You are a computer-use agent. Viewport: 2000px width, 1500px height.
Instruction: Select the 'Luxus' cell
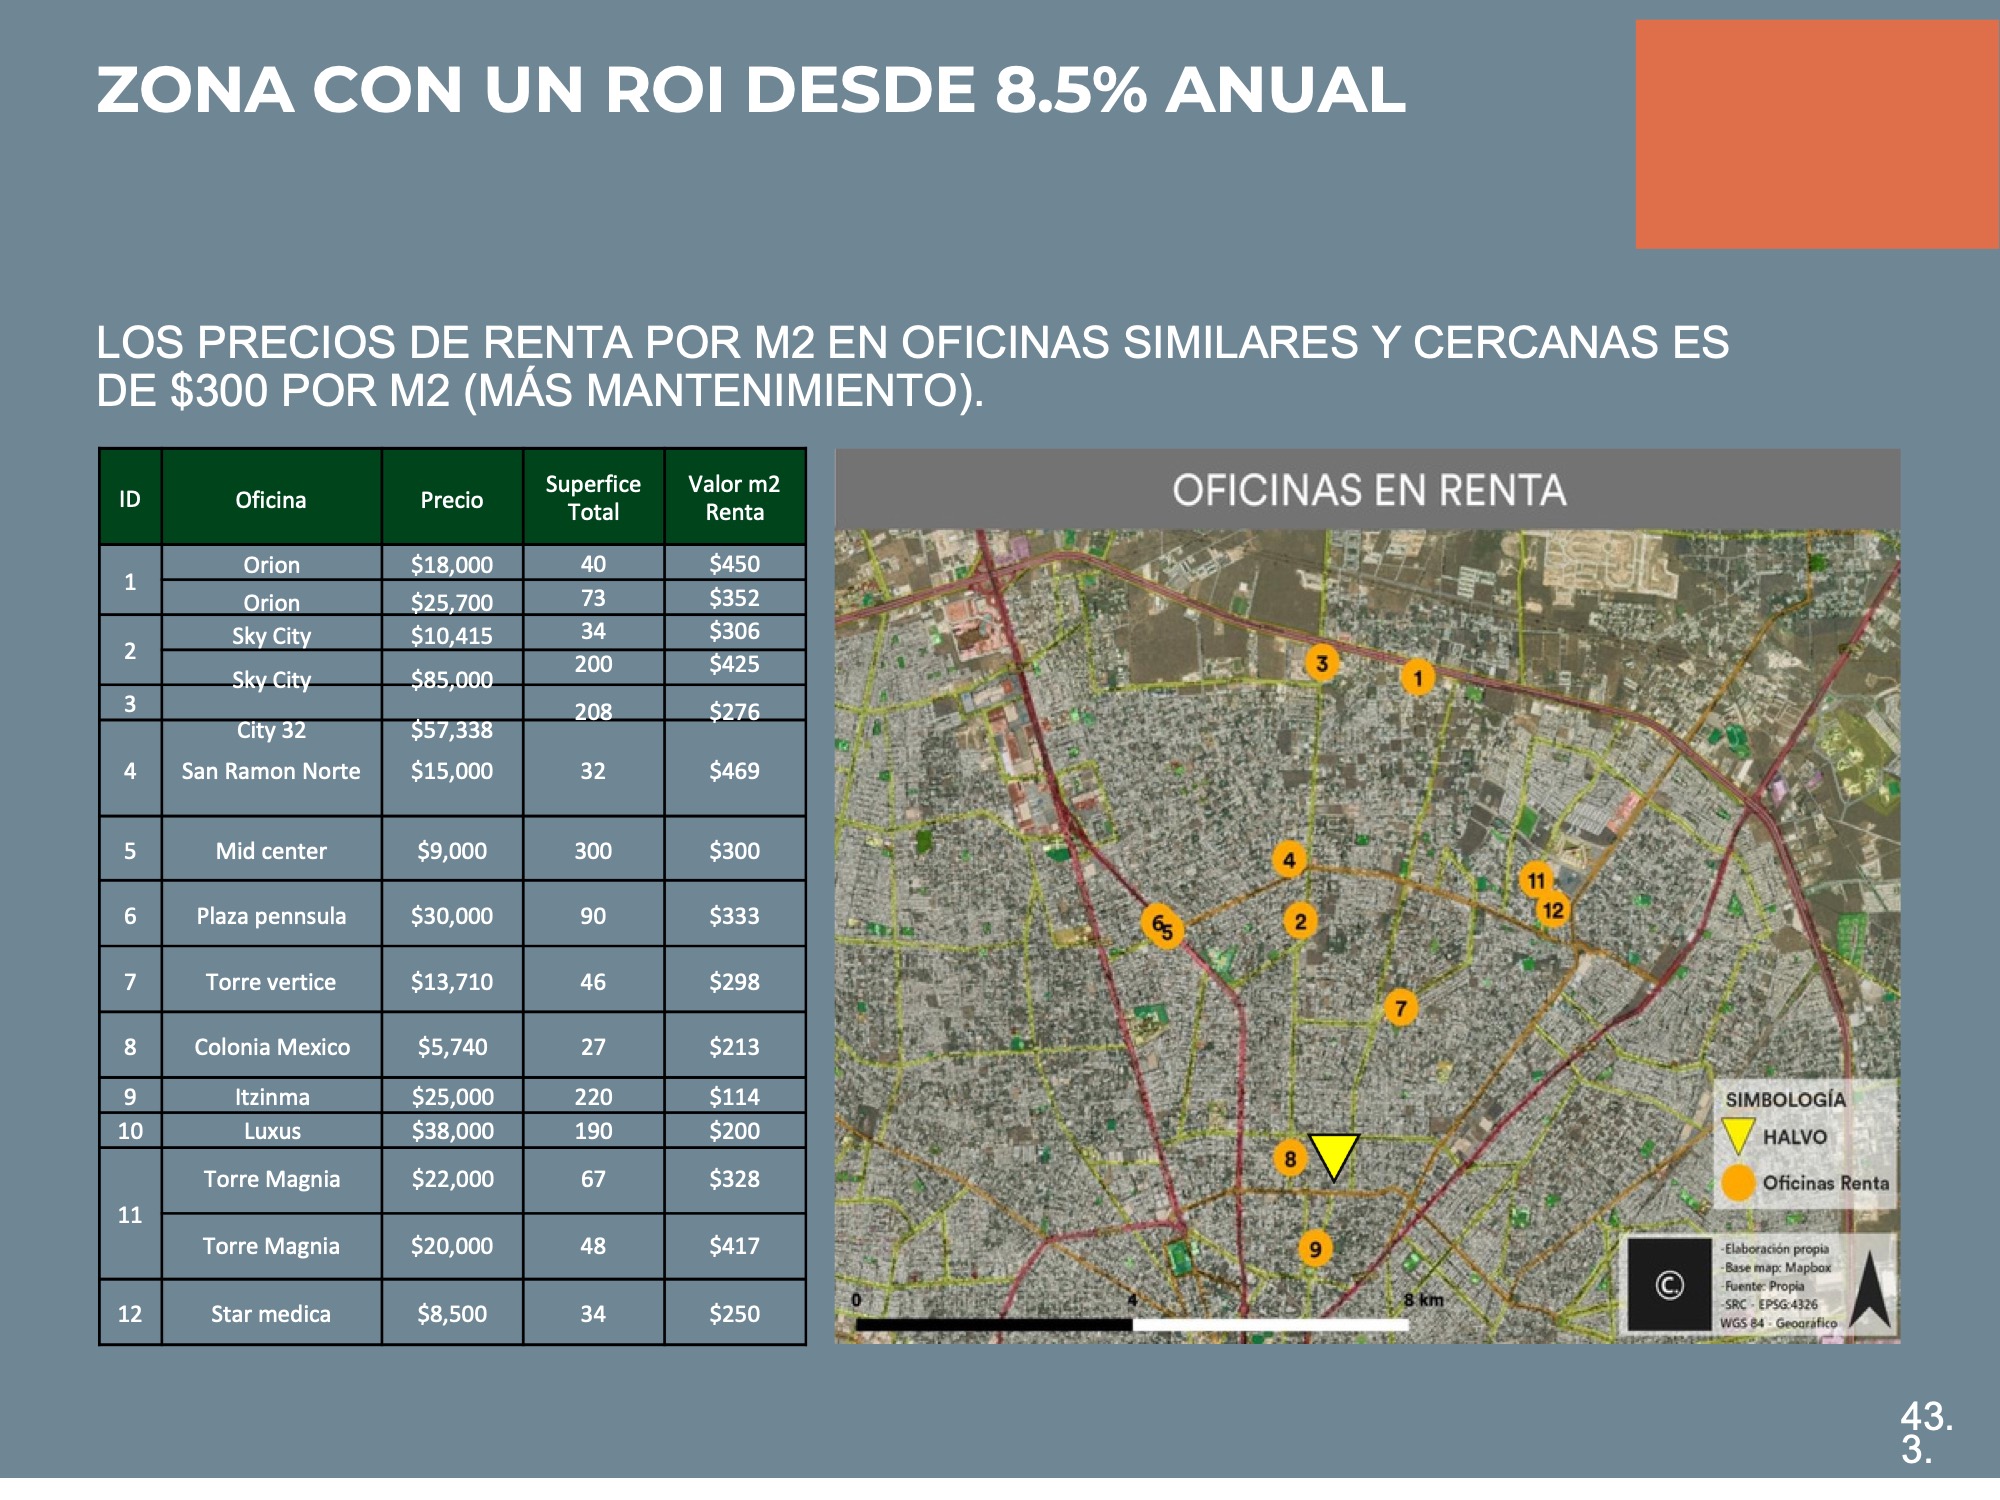point(271,1131)
